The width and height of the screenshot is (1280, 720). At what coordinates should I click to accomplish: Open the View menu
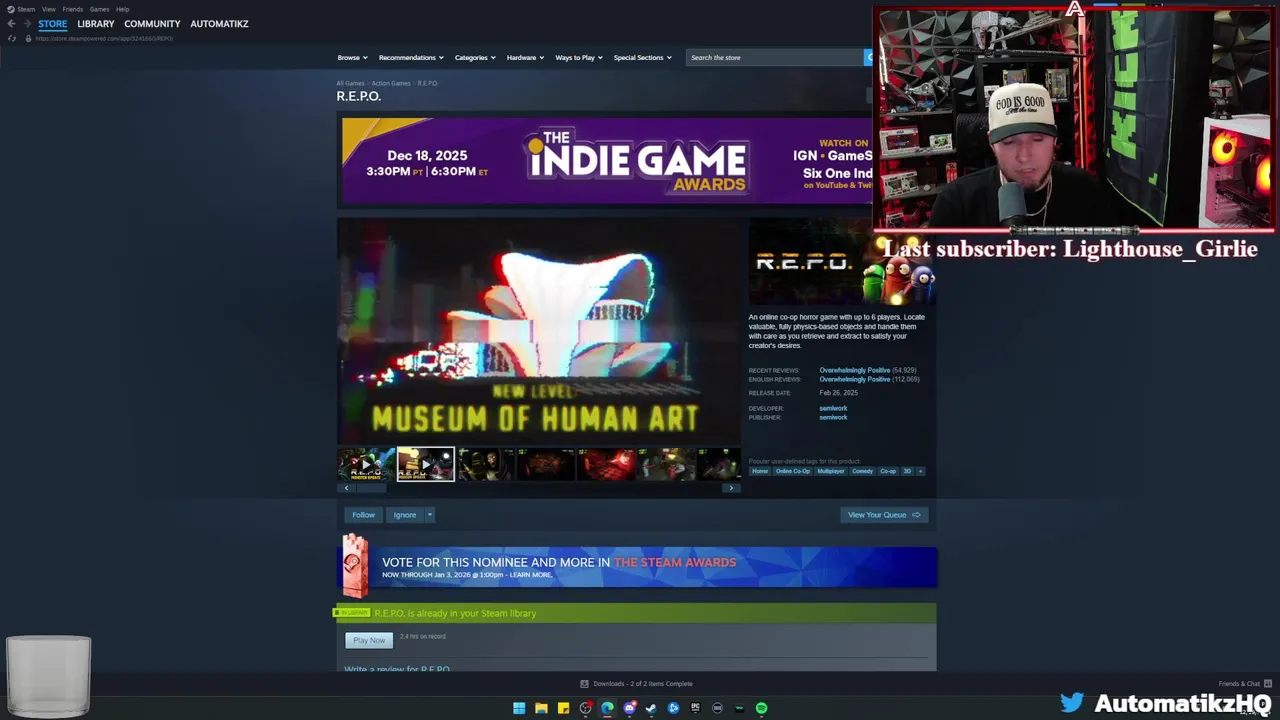point(48,9)
